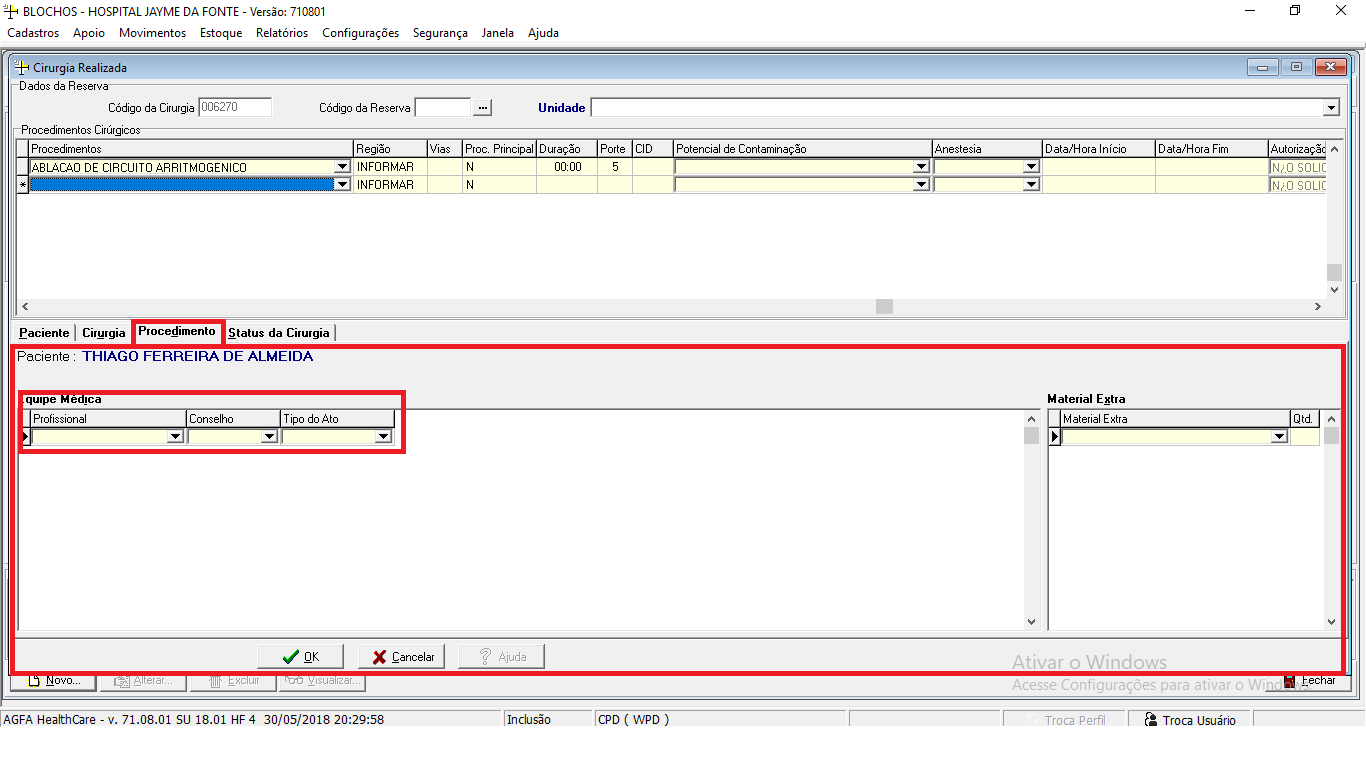
Task: Click the Fechar button
Action: 1310,681
